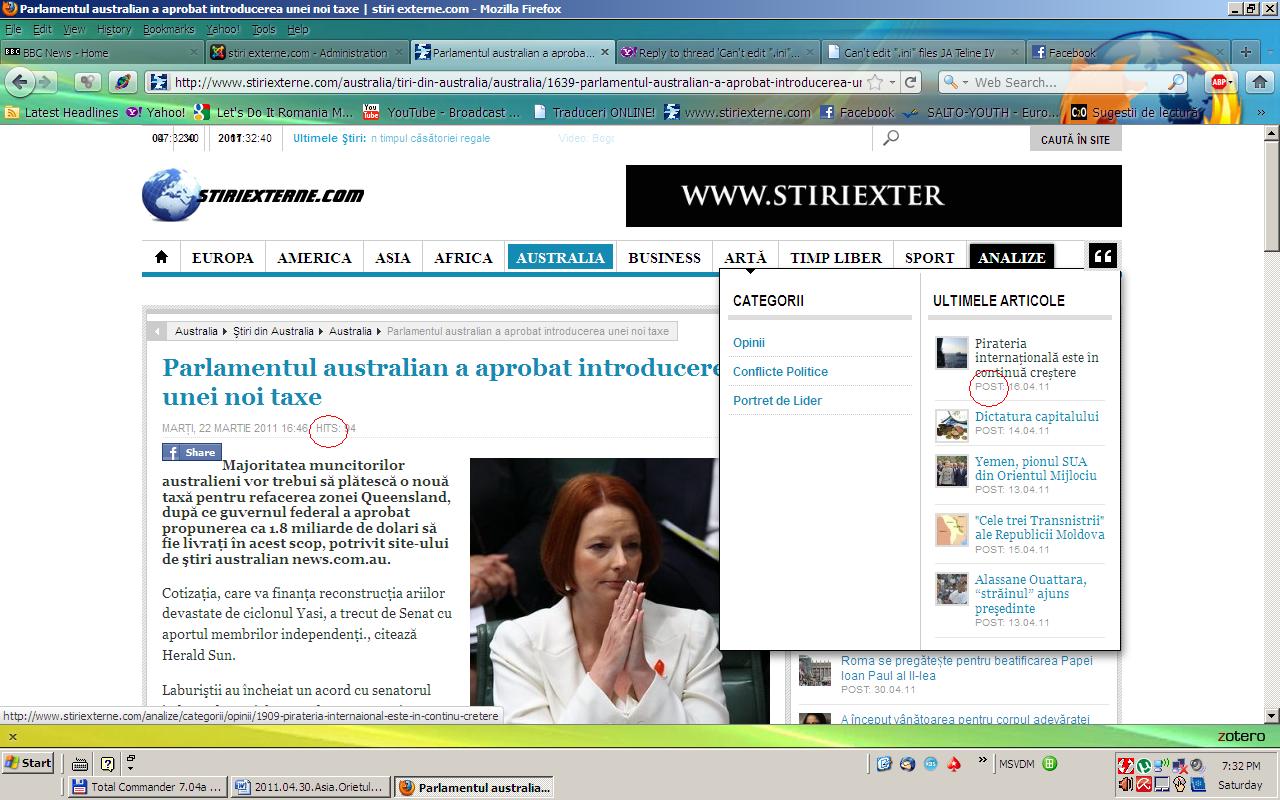Viewport: 1280px width, 800px height.
Task: Click the Facebook Share button
Action: (192, 452)
